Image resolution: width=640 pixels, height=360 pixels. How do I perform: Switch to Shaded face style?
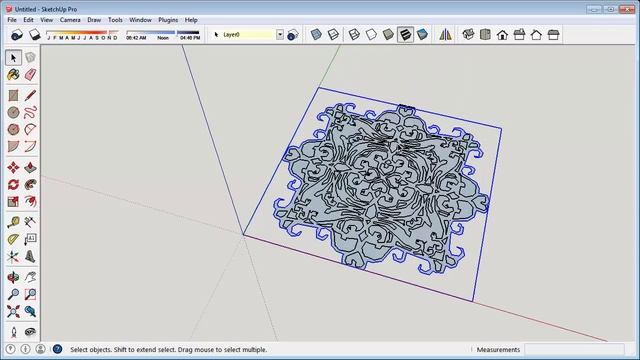click(388, 34)
